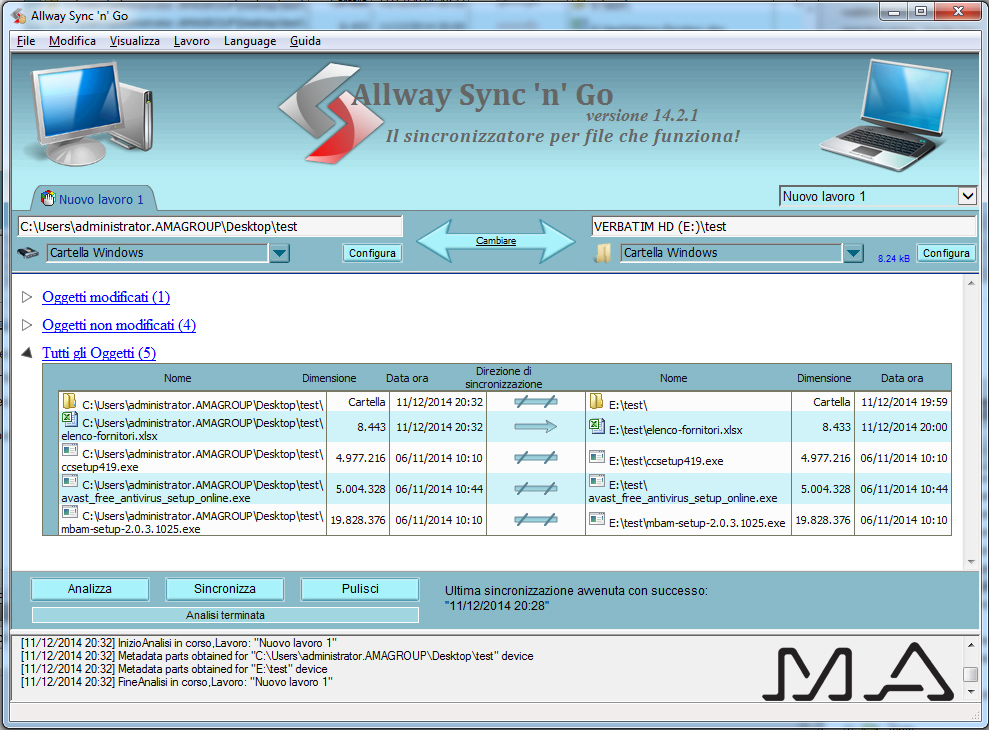Click left Dimensione column header
The height and width of the screenshot is (730, 989).
[329, 378]
